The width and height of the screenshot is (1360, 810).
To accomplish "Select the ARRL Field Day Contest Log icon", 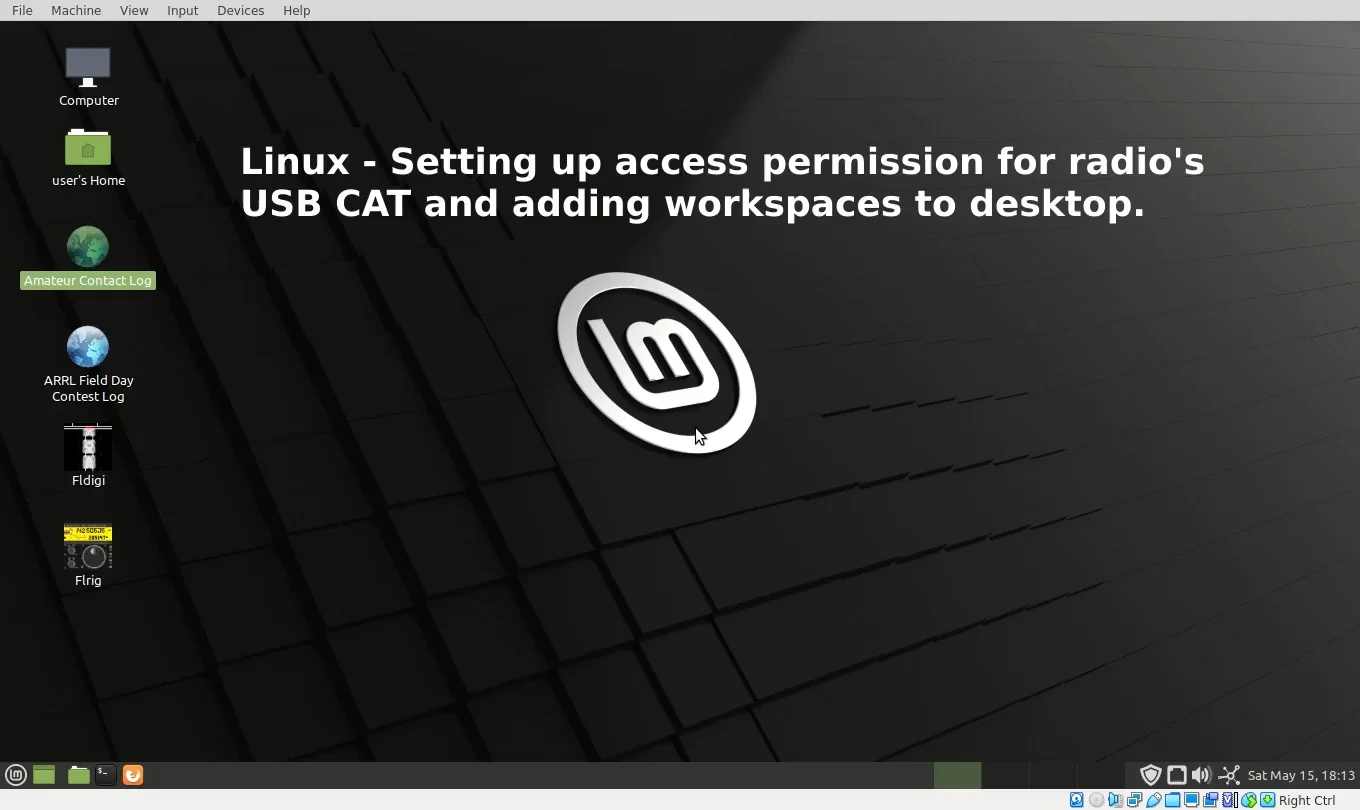I will pyautogui.click(x=88, y=364).
